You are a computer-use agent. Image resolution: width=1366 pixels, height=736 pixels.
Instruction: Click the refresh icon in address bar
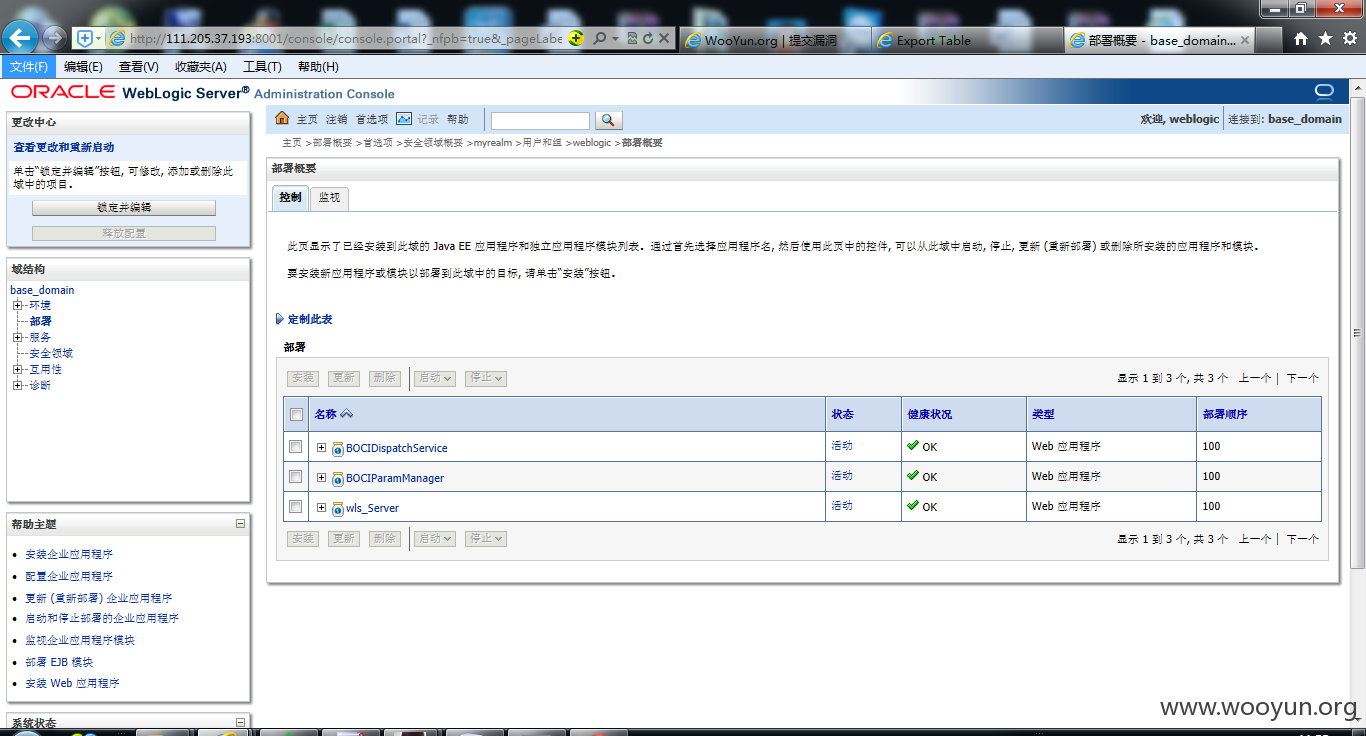click(647, 38)
